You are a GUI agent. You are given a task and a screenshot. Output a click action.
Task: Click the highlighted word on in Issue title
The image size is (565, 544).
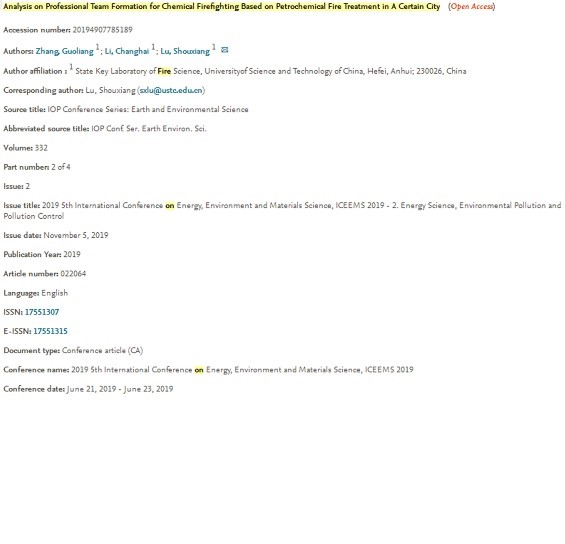pyautogui.click(x=170, y=205)
